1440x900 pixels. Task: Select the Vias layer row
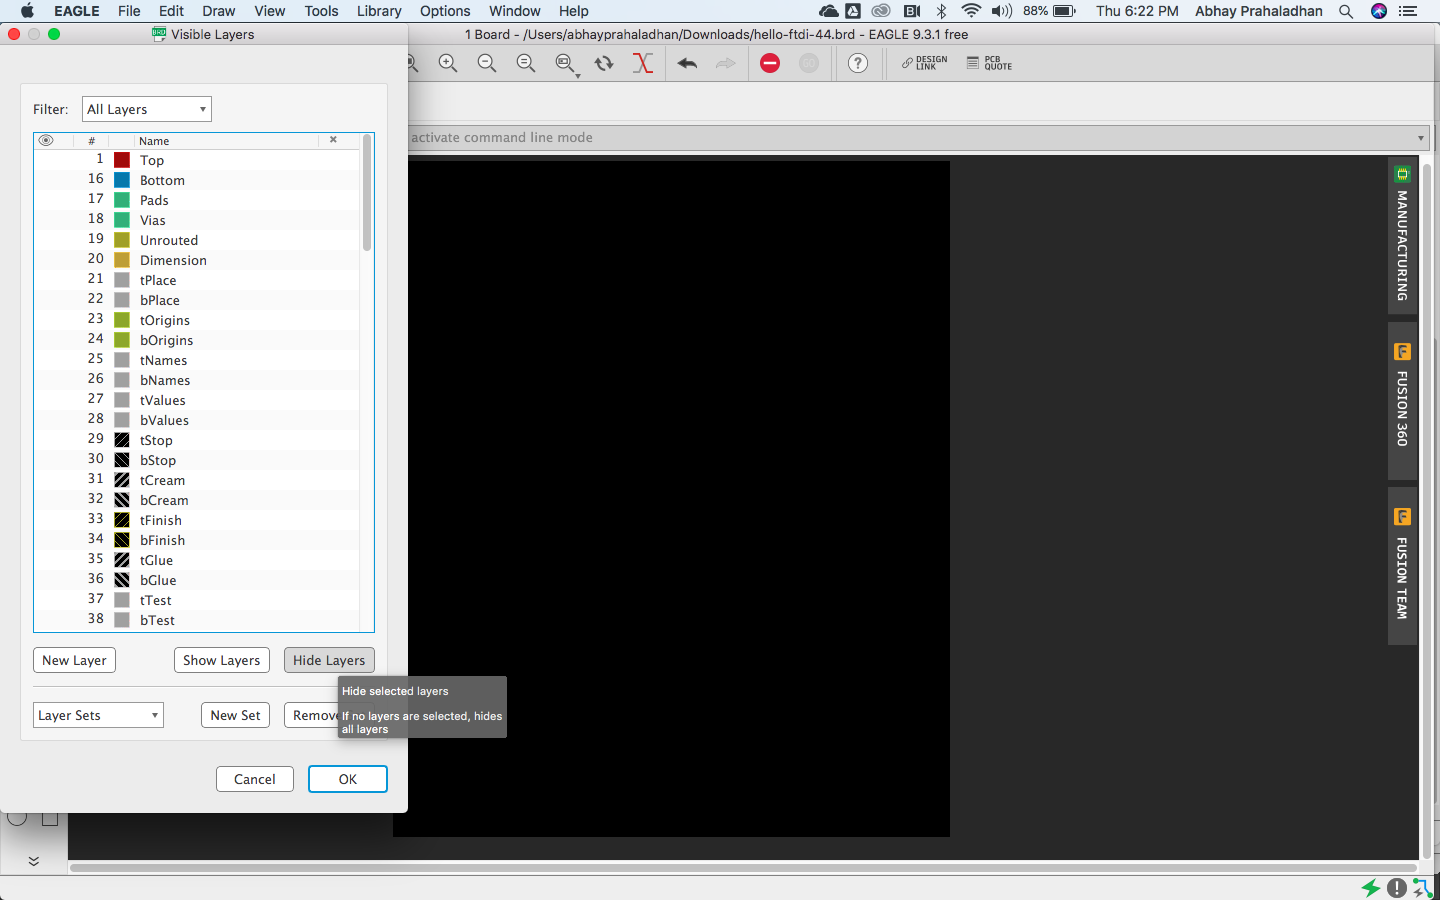tap(197, 220)
